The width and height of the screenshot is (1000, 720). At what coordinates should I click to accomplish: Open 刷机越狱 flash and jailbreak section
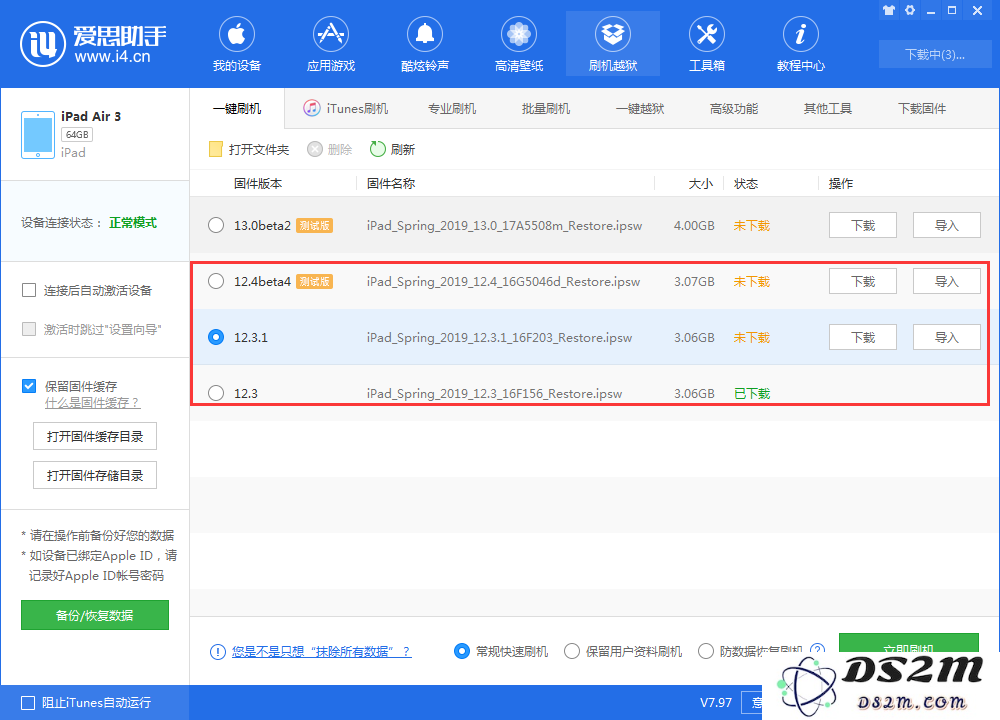613,43
